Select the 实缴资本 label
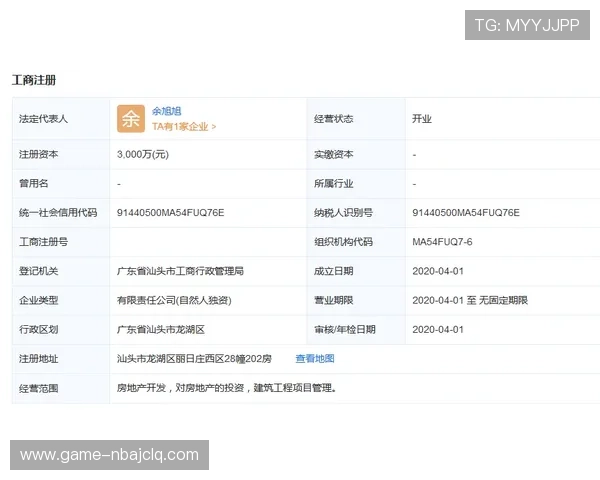 pos(334,154)
